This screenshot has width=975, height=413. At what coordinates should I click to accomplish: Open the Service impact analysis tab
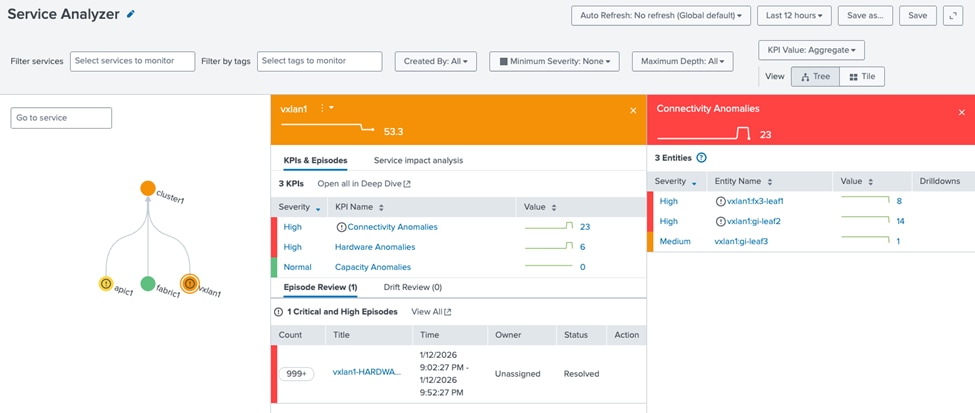pos(418,160)
